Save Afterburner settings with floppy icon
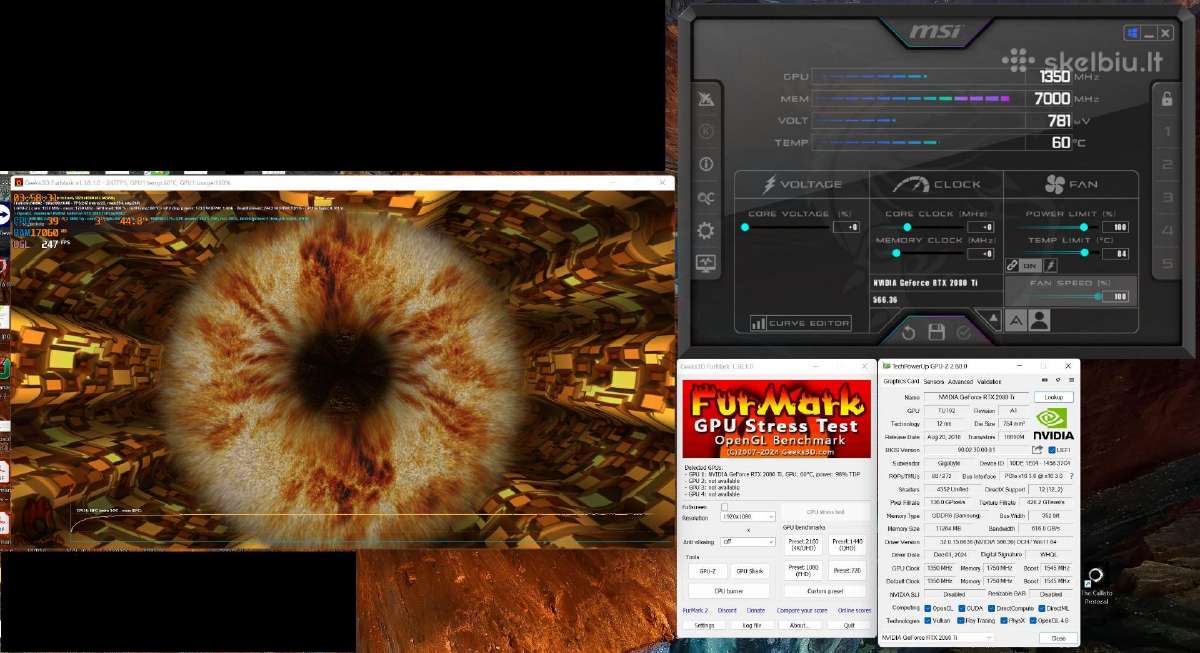 937,332
